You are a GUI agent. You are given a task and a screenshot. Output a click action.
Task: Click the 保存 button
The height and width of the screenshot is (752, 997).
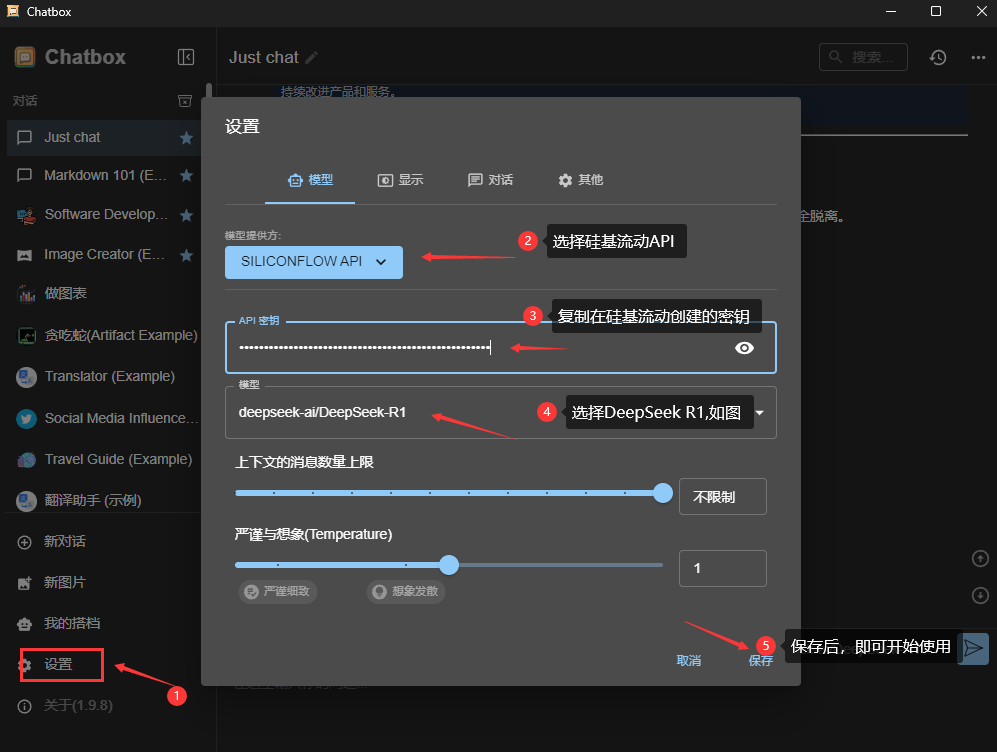click(760, 660)
